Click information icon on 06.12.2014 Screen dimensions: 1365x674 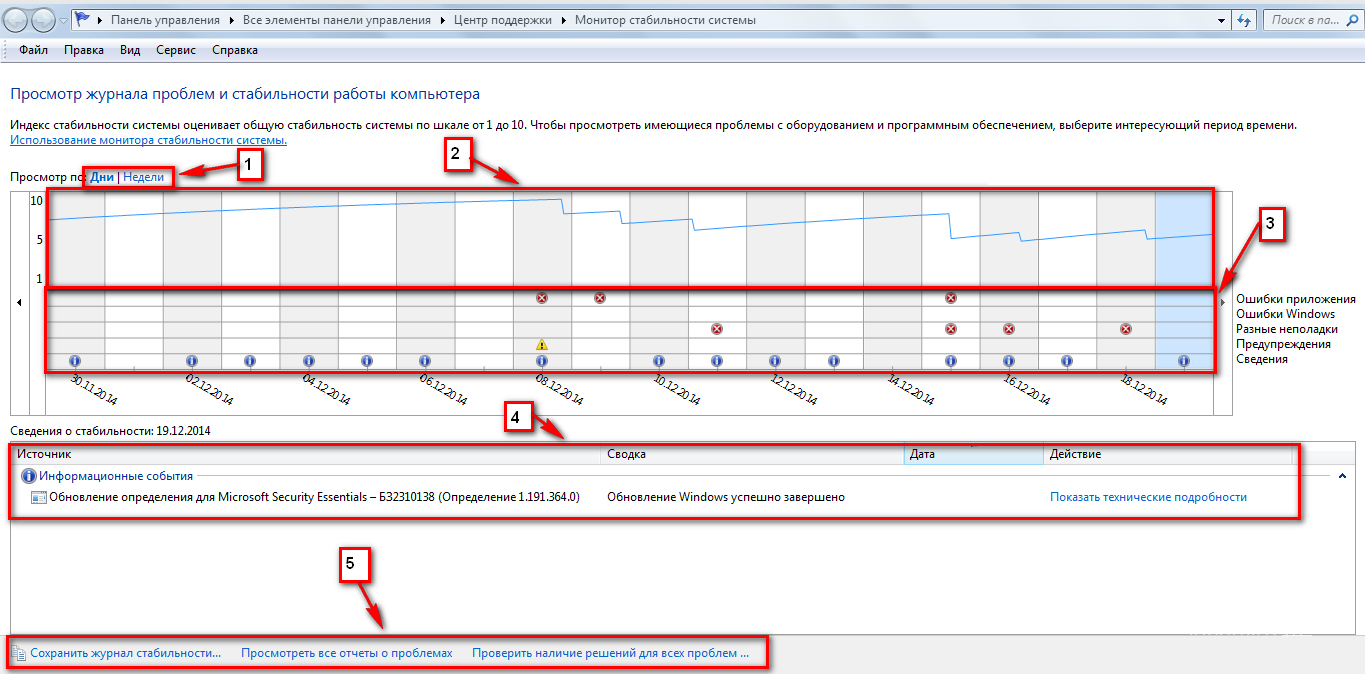pos(425,360)
